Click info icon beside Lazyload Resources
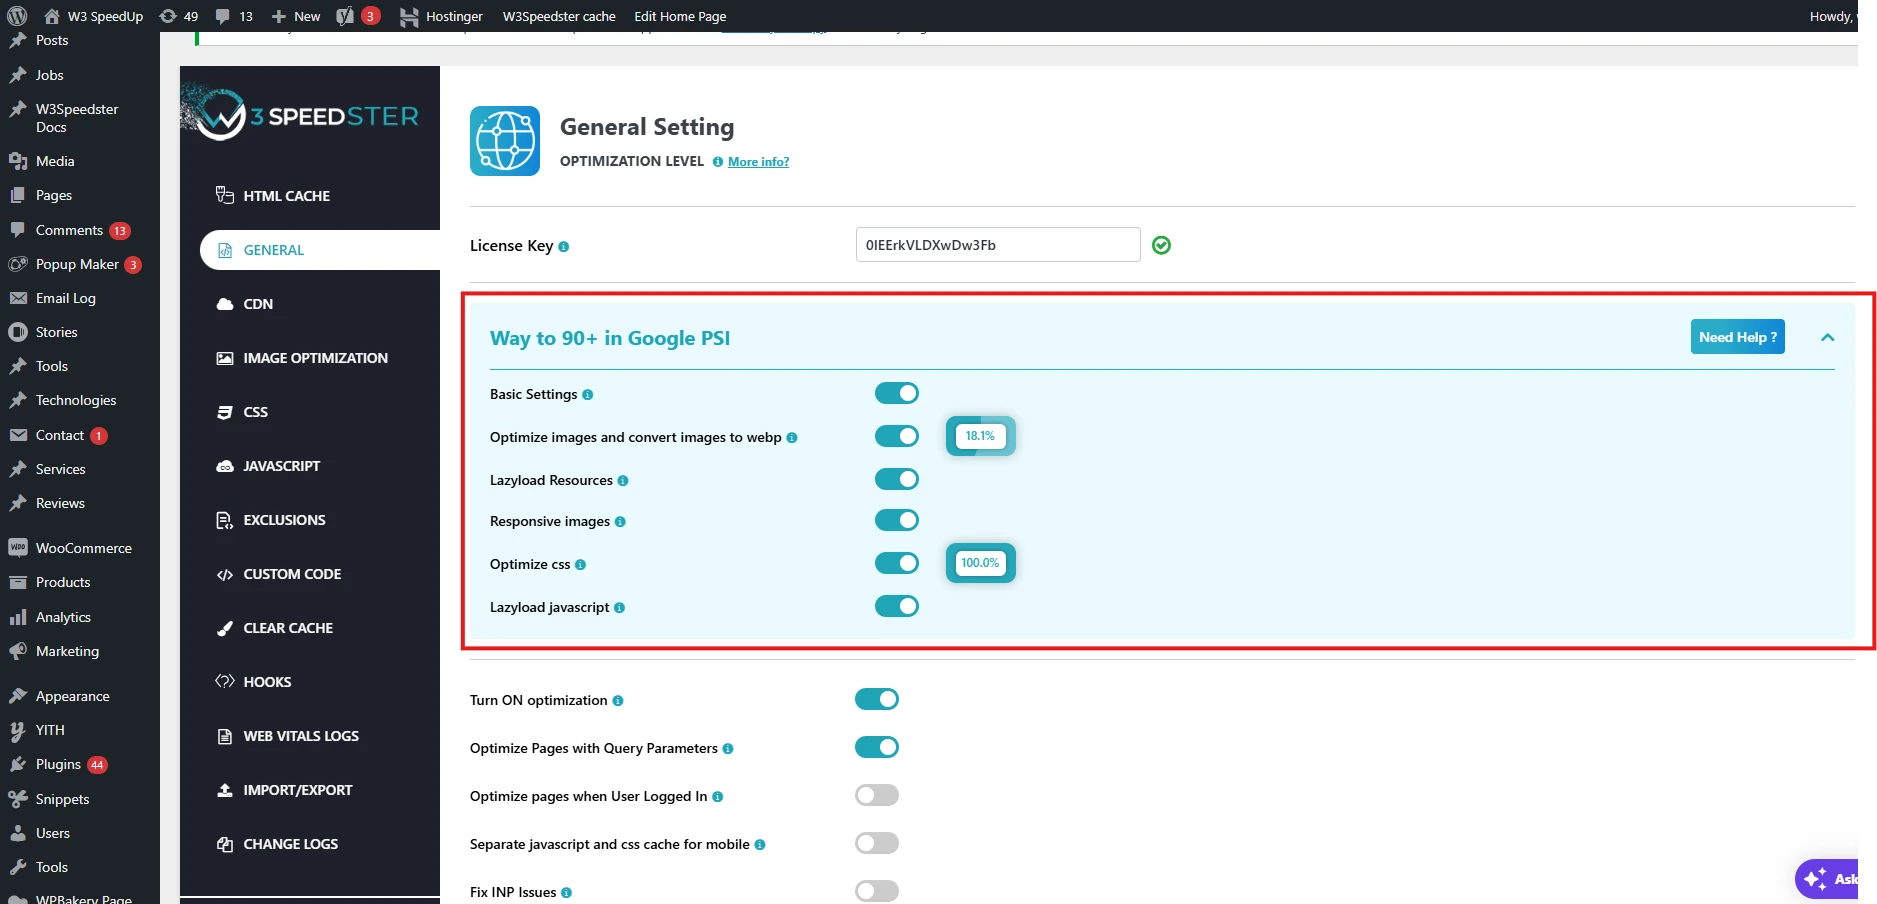 tap(623, 481)
